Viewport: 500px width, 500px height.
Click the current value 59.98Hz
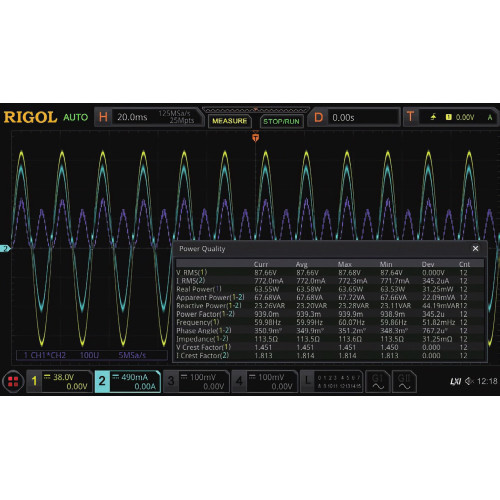pos(268,322)
